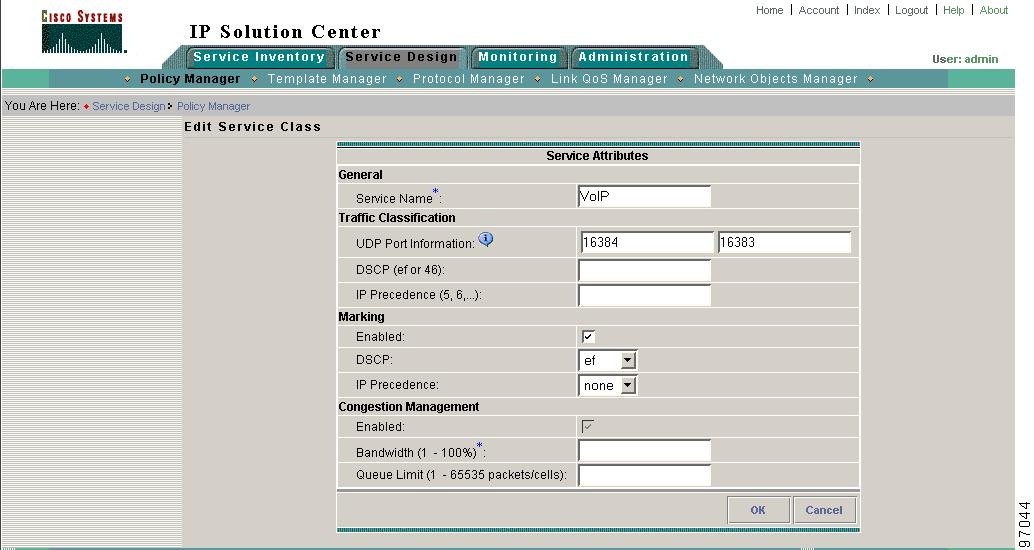Click the Queue Limit input field

click(644, 475)
